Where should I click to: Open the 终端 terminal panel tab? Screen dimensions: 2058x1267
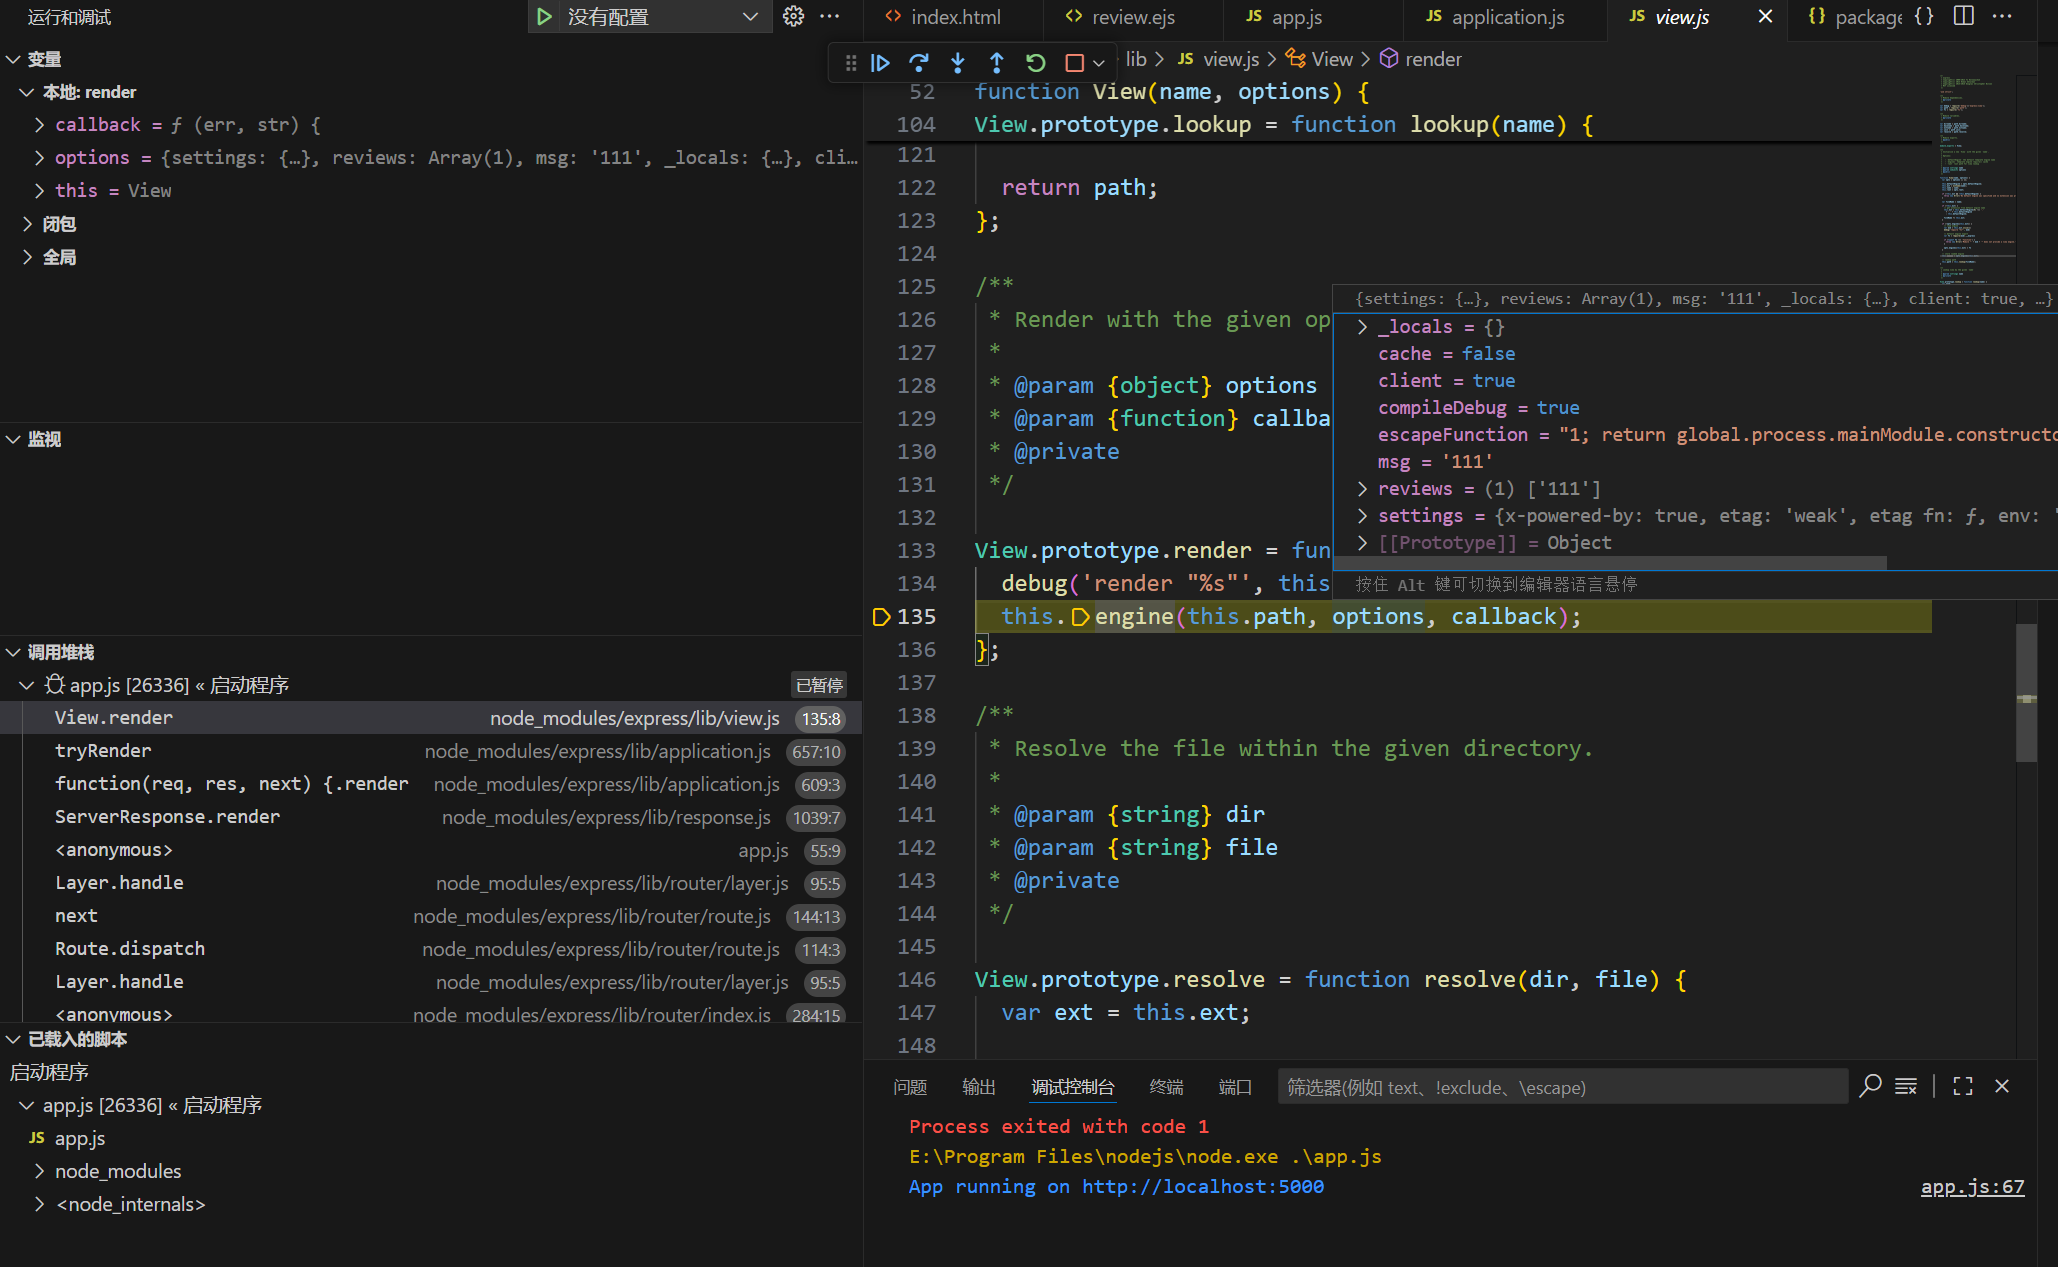click(x=1166, y=1087)
